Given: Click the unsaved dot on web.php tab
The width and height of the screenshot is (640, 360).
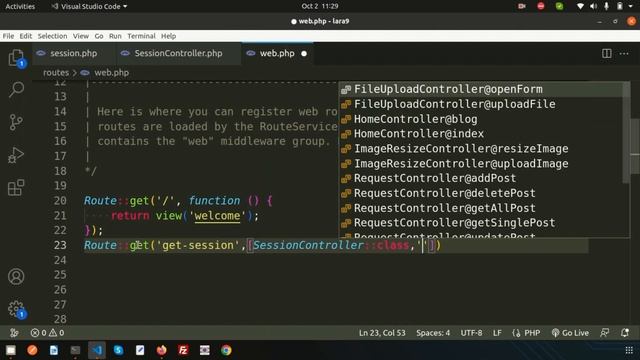Looking at the screenshot, I should (304, 53).
